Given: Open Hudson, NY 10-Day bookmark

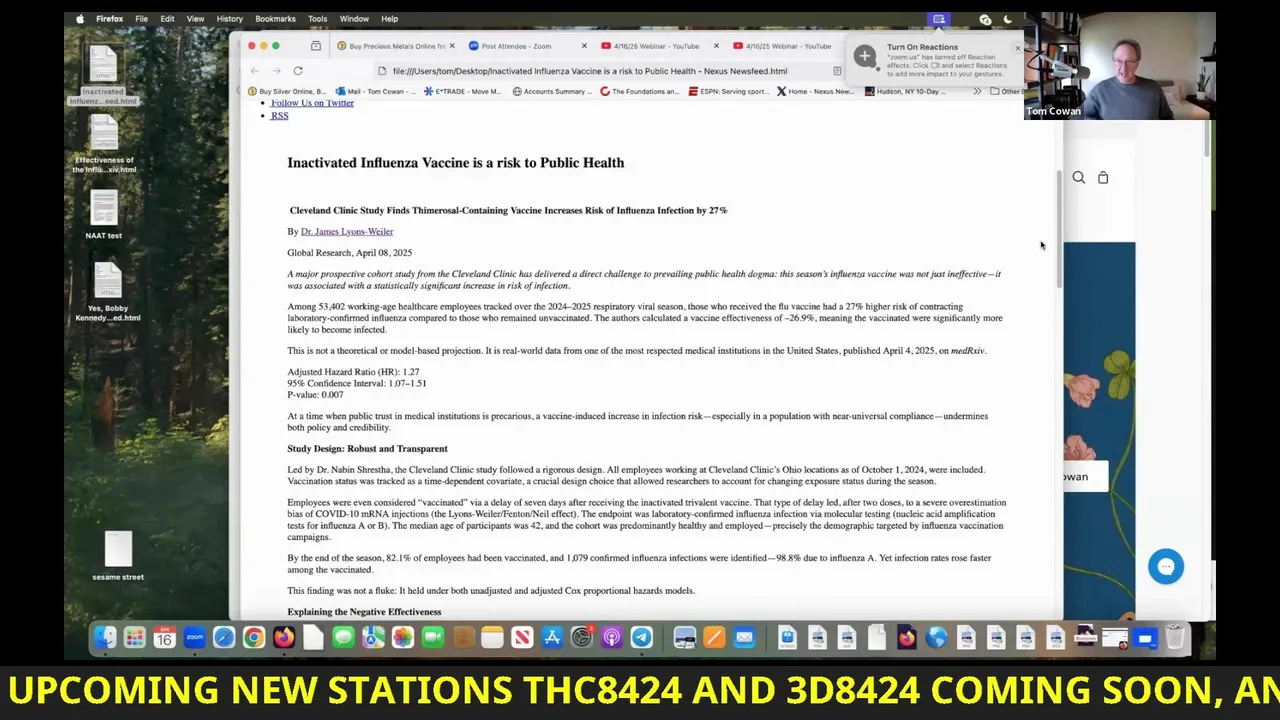Looking at the screenshot, I should click(905, 91).
